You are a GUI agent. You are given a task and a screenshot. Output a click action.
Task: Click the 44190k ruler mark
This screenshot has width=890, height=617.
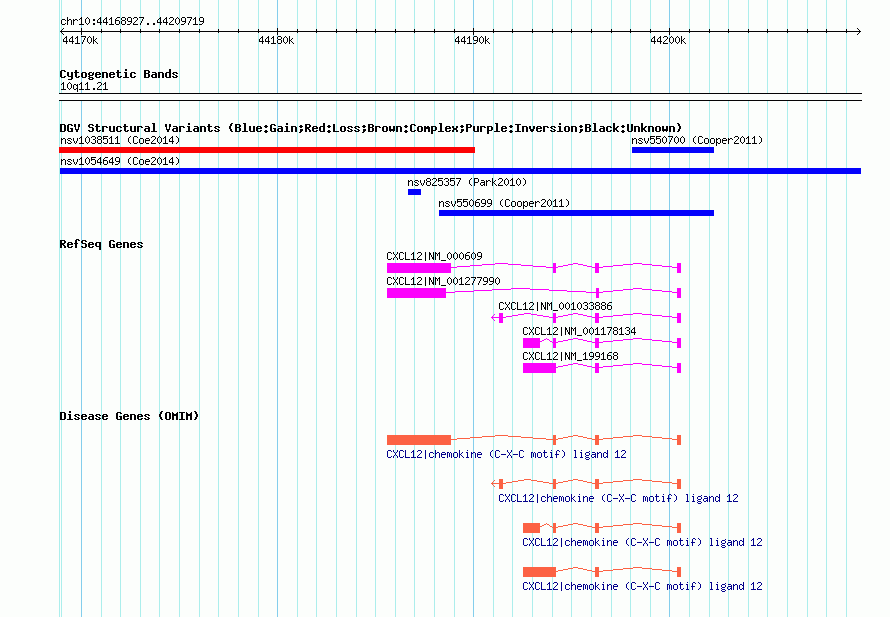point(472,40)
